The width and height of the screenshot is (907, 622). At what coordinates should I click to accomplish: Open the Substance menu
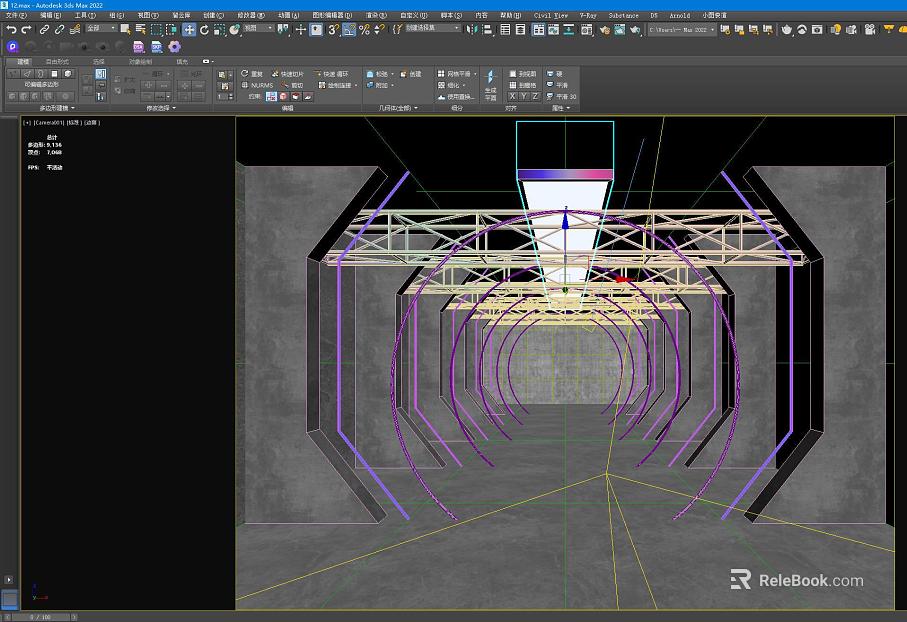(623, 15)
